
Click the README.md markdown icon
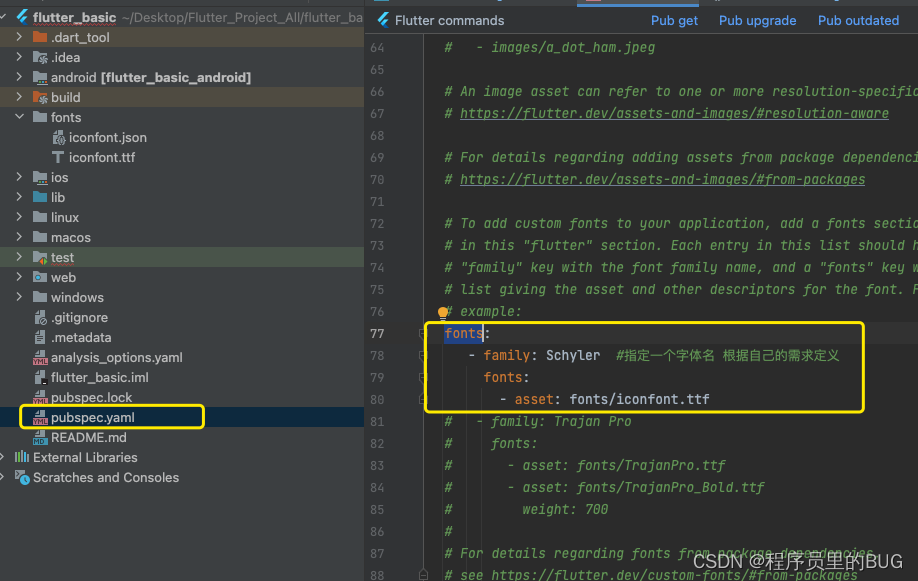(40, 438)
